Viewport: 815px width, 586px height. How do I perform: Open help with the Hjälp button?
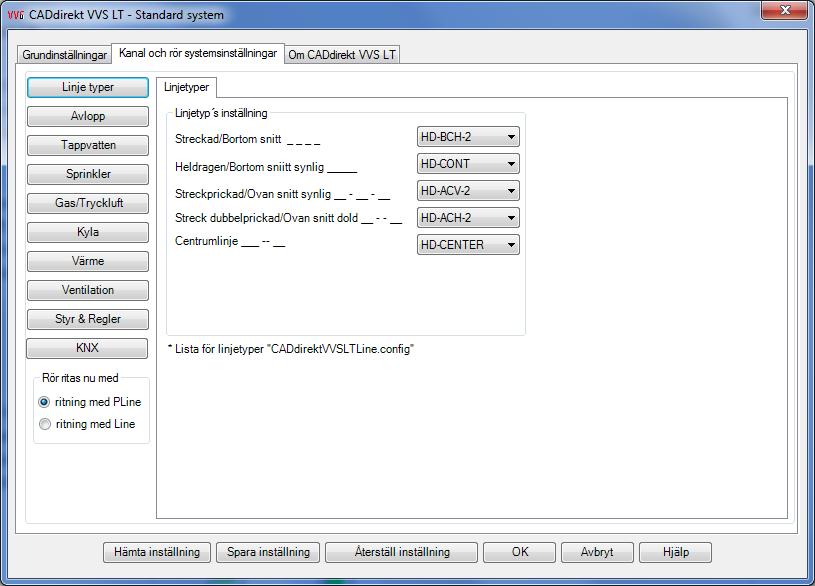[676, 552]
